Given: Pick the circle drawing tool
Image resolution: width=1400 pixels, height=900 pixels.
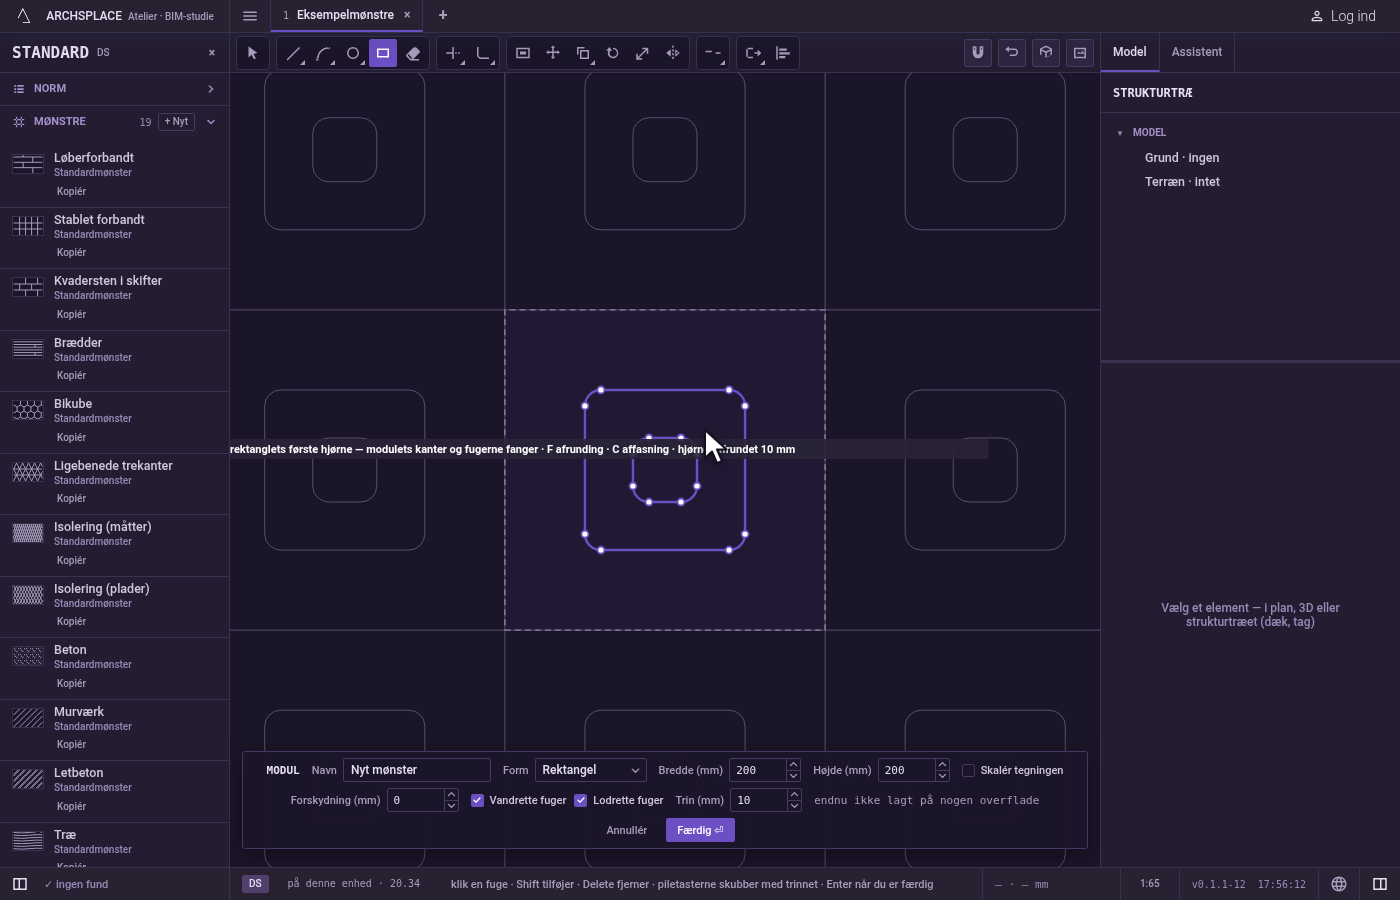Looking at the screenshot, I should tap(353, 53).
